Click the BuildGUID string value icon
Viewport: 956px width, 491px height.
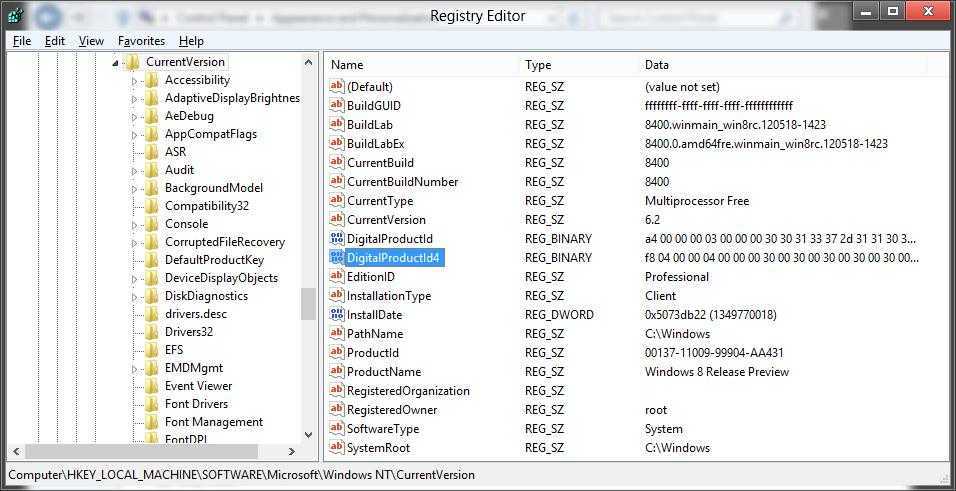337,105
